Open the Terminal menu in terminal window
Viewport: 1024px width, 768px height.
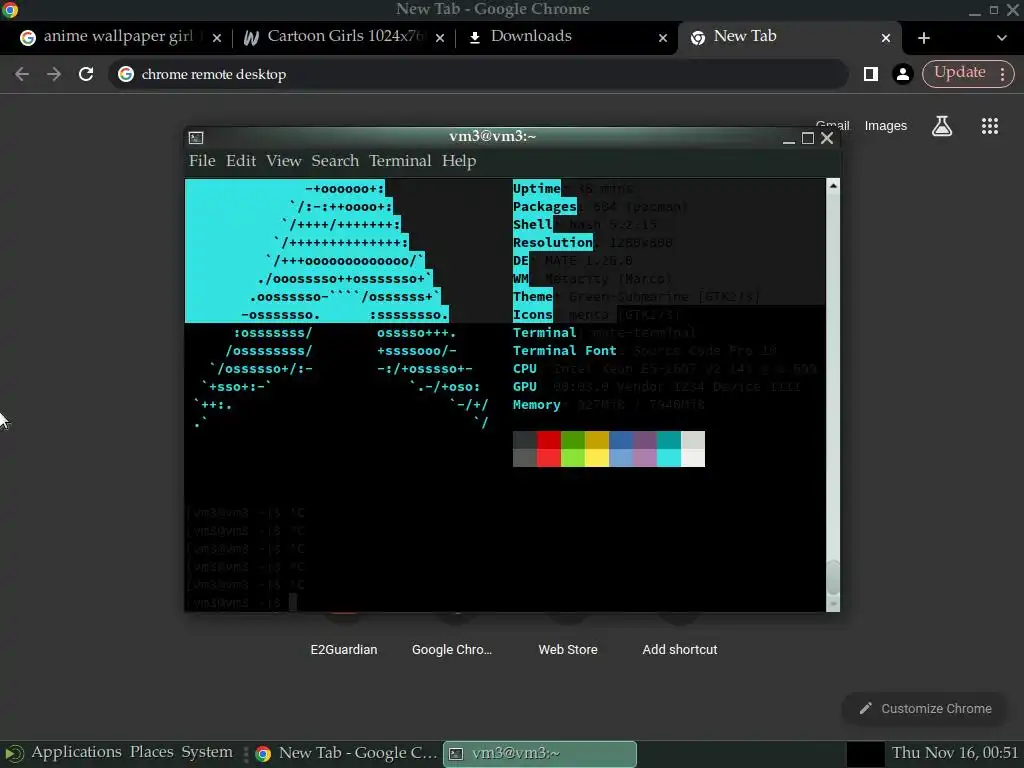[400, 161]
